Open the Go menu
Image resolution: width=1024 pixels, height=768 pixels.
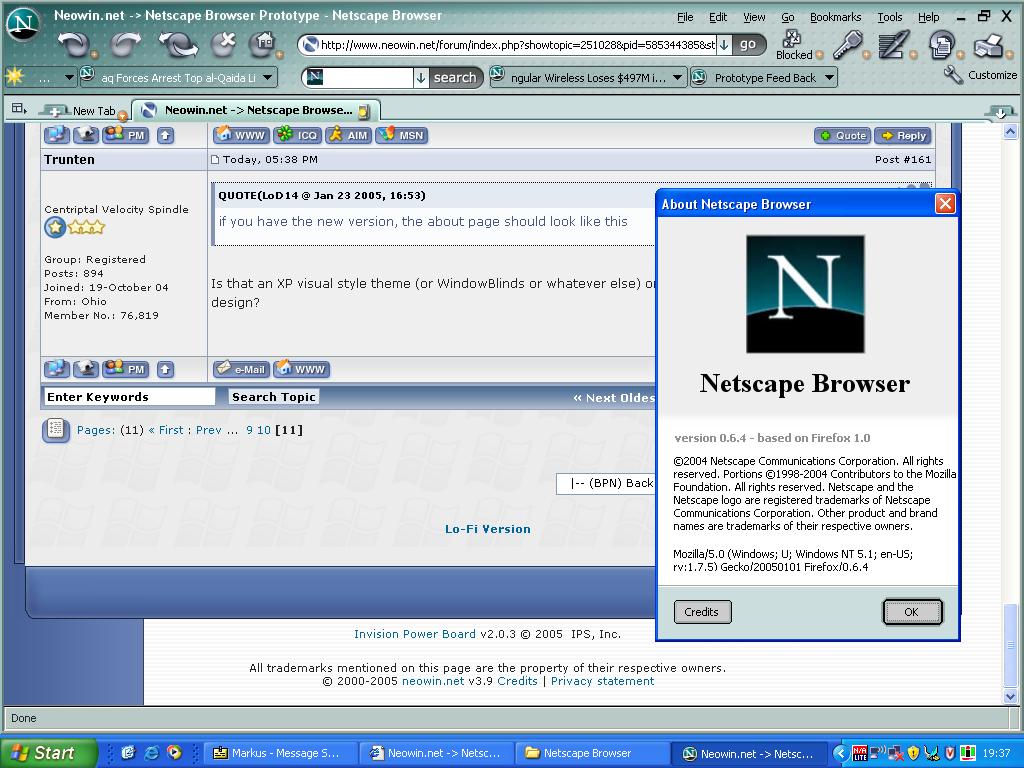click(x=788, y=17)
